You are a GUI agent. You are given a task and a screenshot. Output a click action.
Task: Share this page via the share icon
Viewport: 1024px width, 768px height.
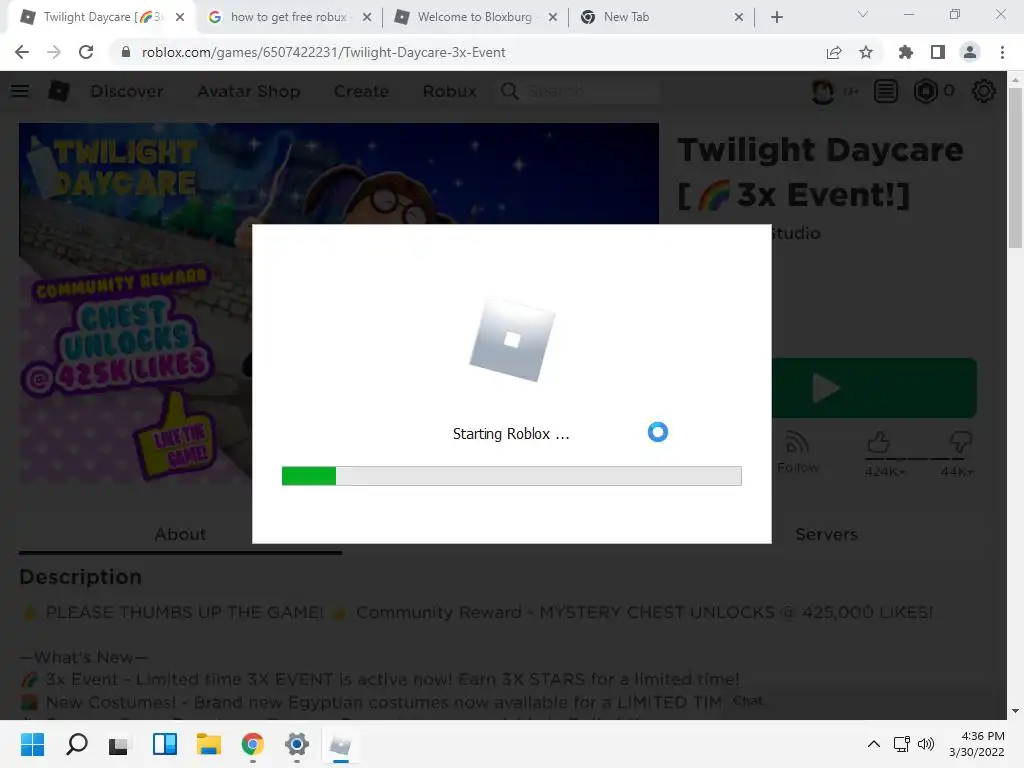(834, 52)
